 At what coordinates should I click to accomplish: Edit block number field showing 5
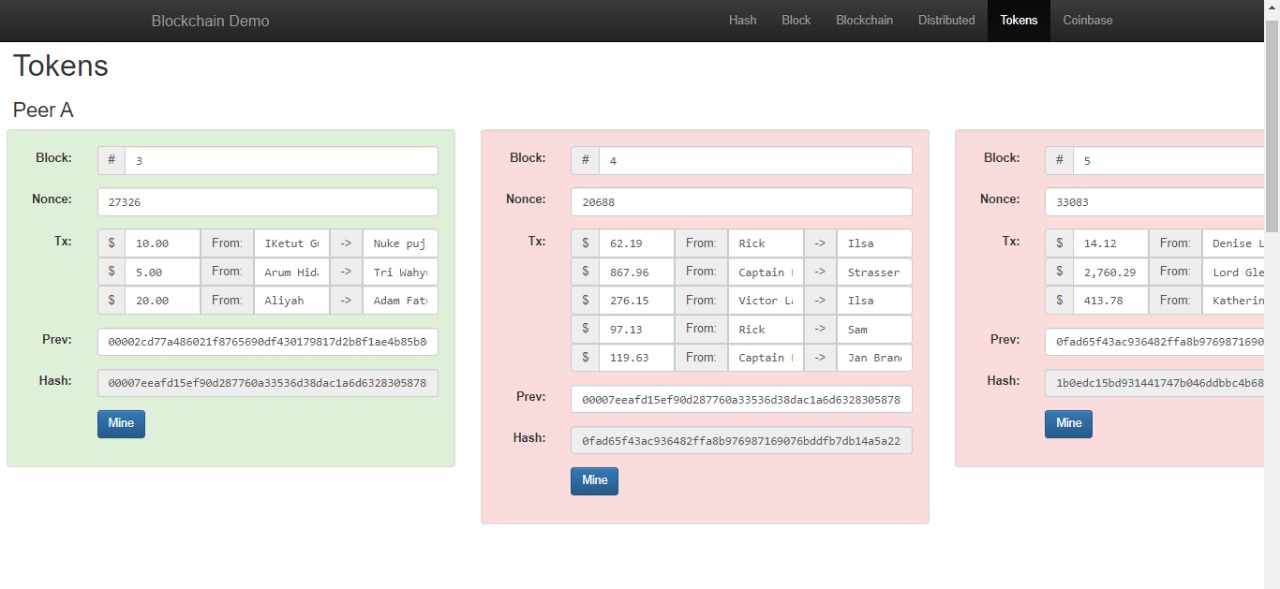(1168, 161)
